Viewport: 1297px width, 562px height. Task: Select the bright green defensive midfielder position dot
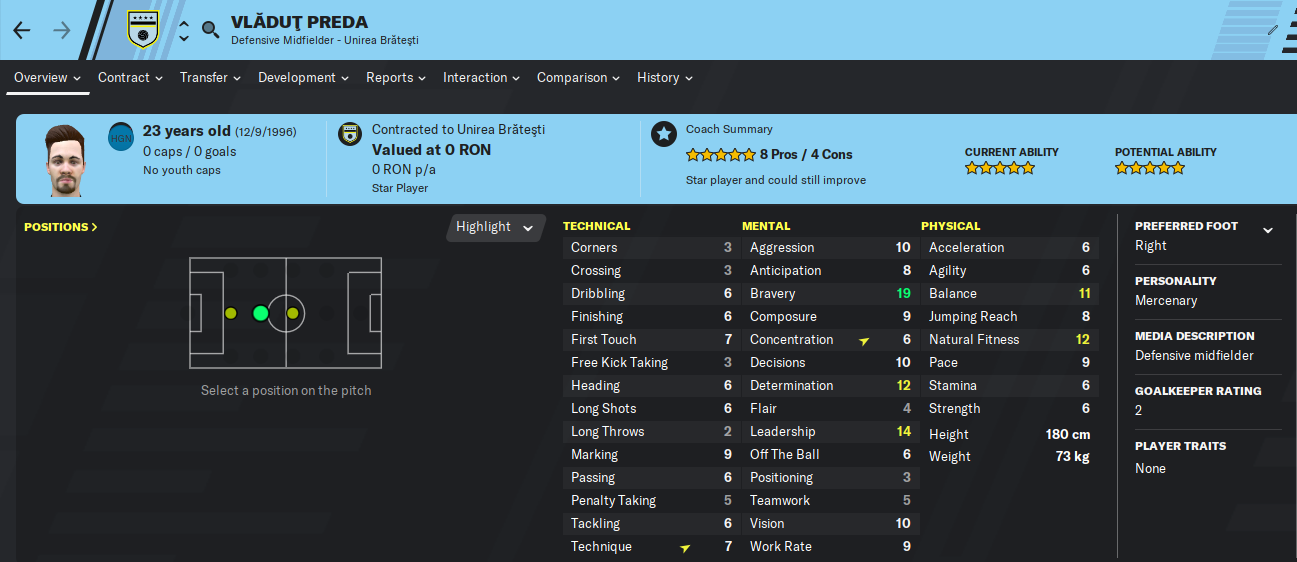pyautogui.click(x=260, y=313)
